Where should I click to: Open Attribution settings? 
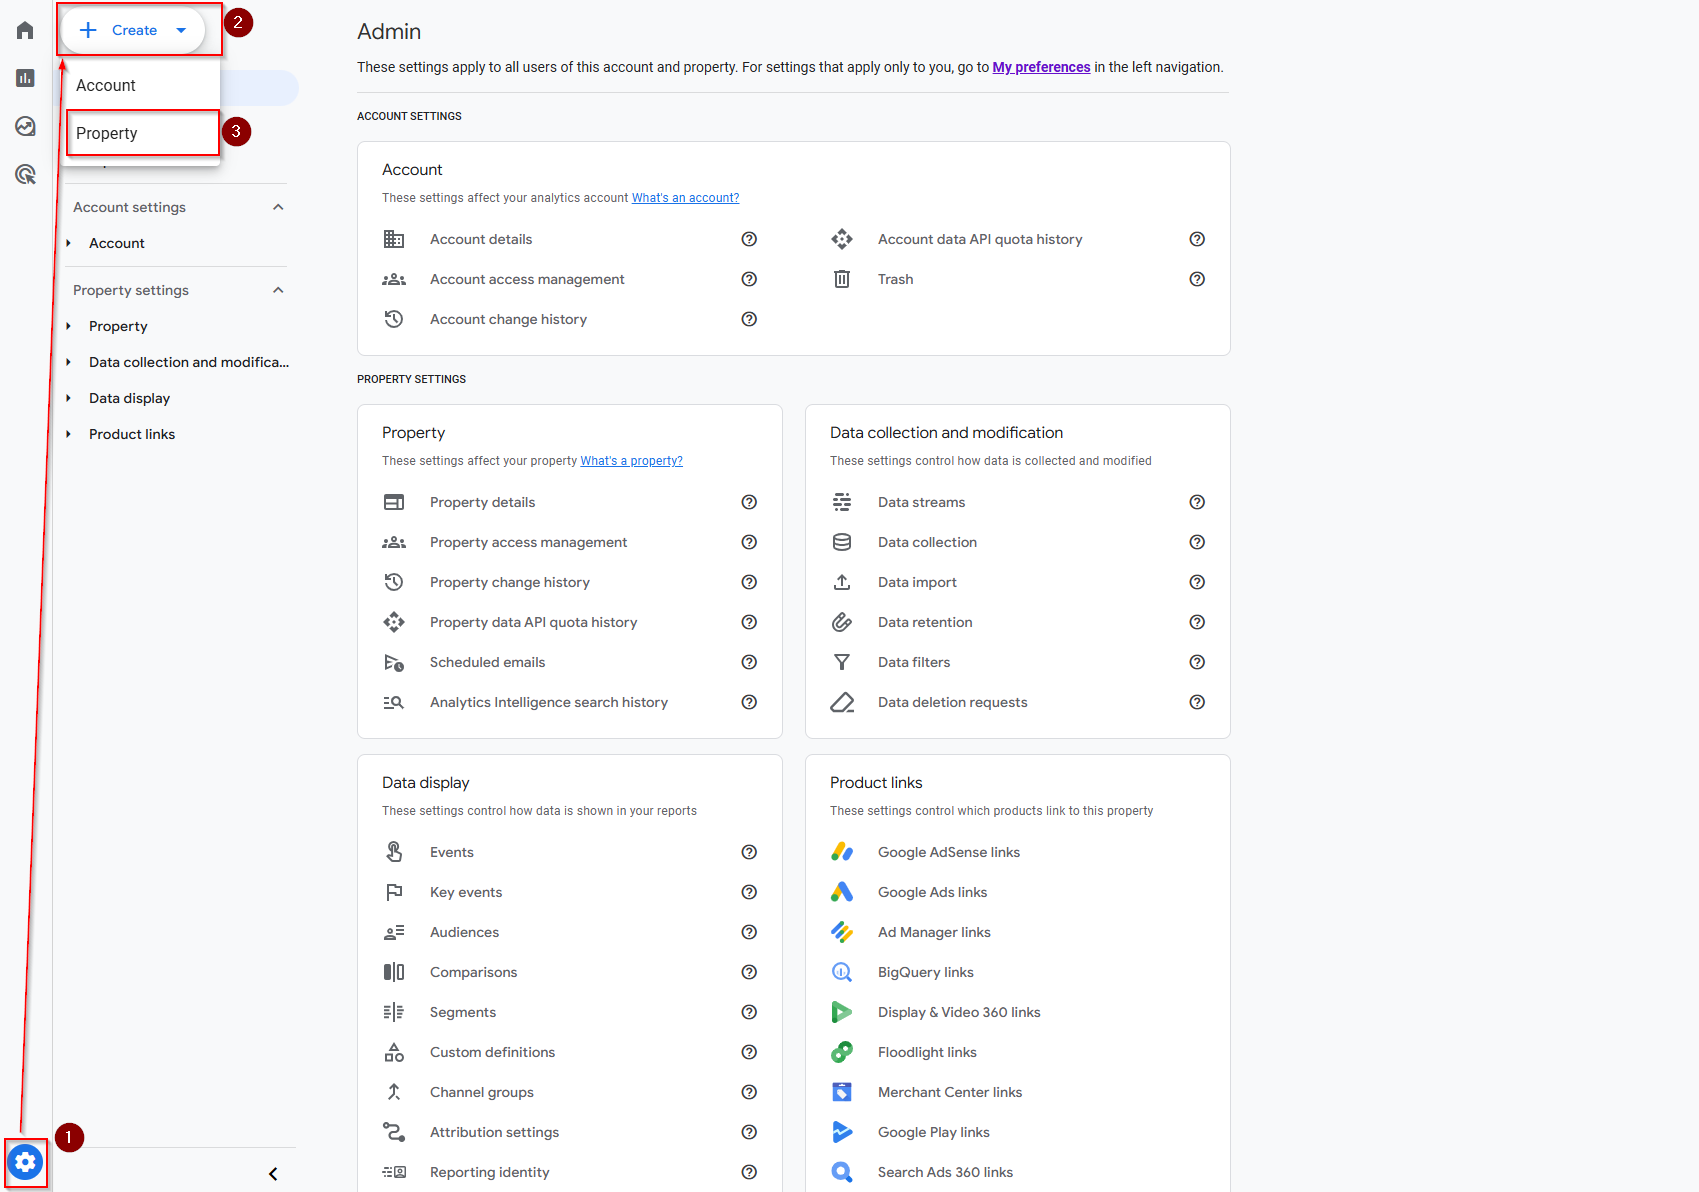pyautogui.click(x=494, y=1132)
